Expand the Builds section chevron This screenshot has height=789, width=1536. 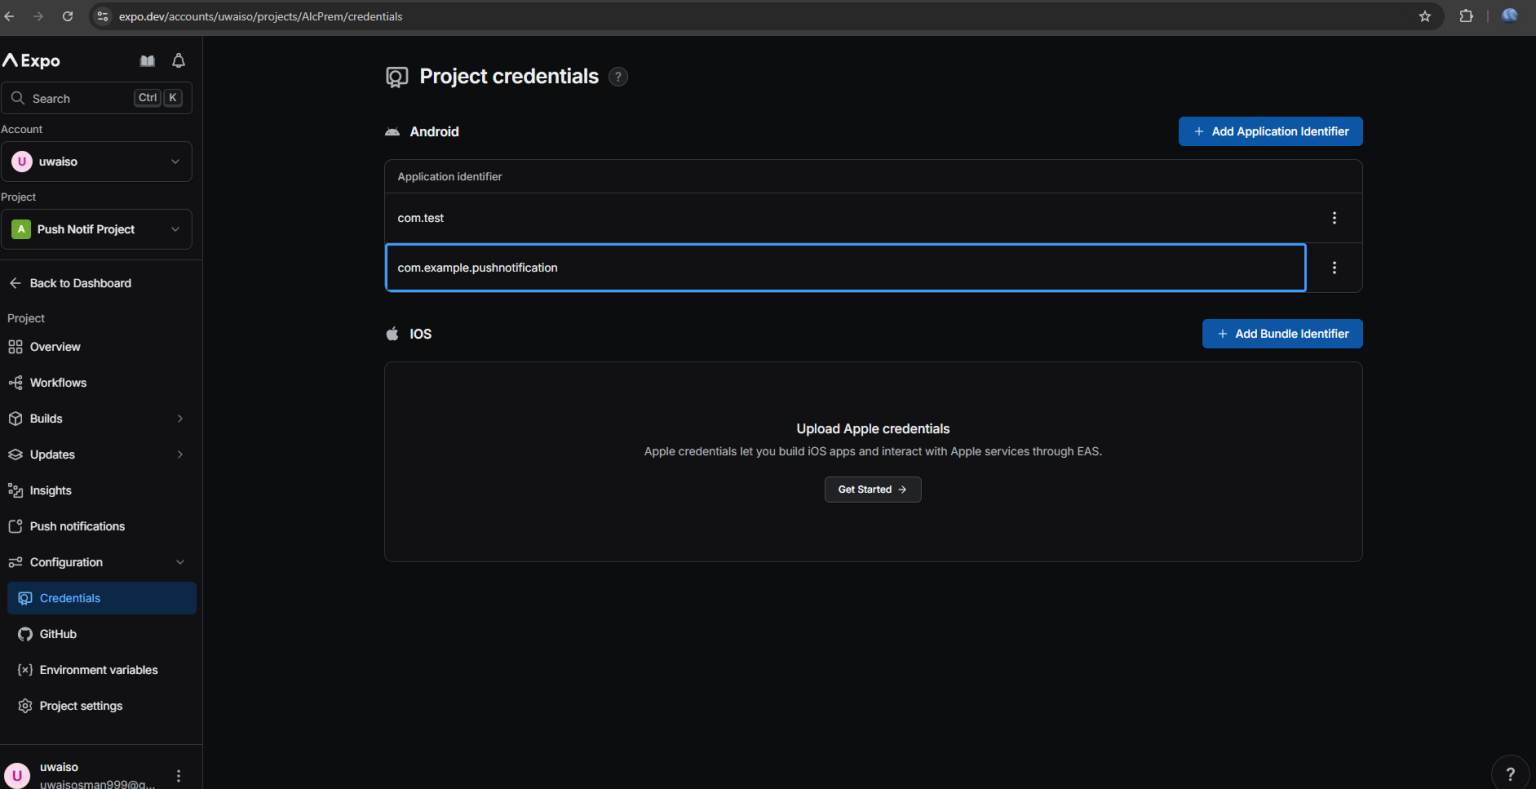pyautogui.click(x=180, y=418)
